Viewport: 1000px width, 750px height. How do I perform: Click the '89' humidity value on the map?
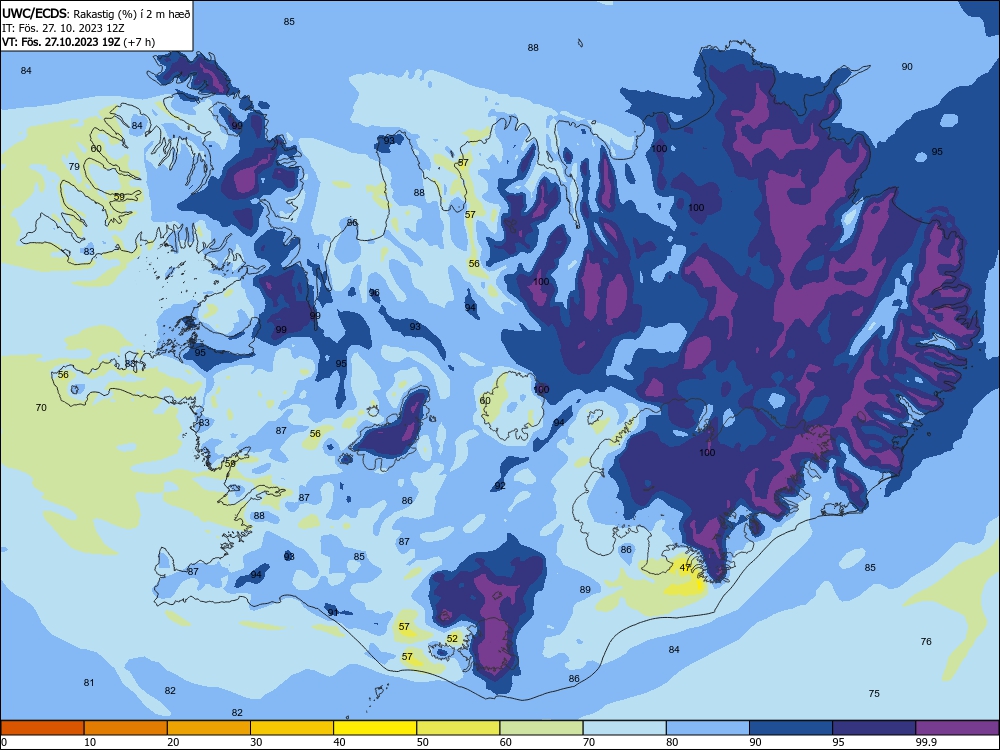pyautogui.click(x=585, y=590)
